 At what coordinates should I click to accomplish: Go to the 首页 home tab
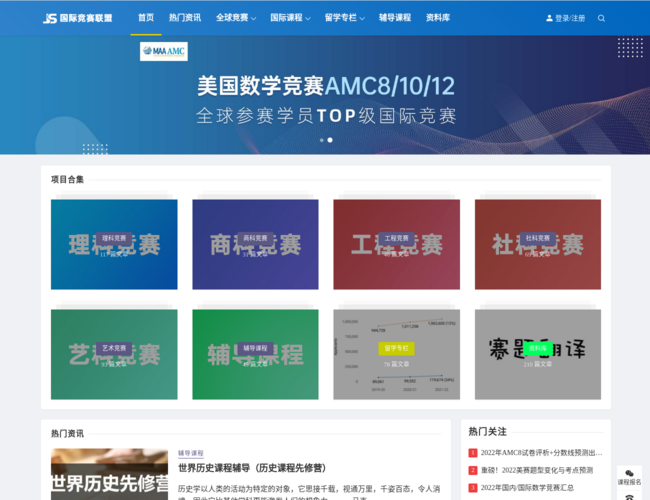(x=146, y=18)
